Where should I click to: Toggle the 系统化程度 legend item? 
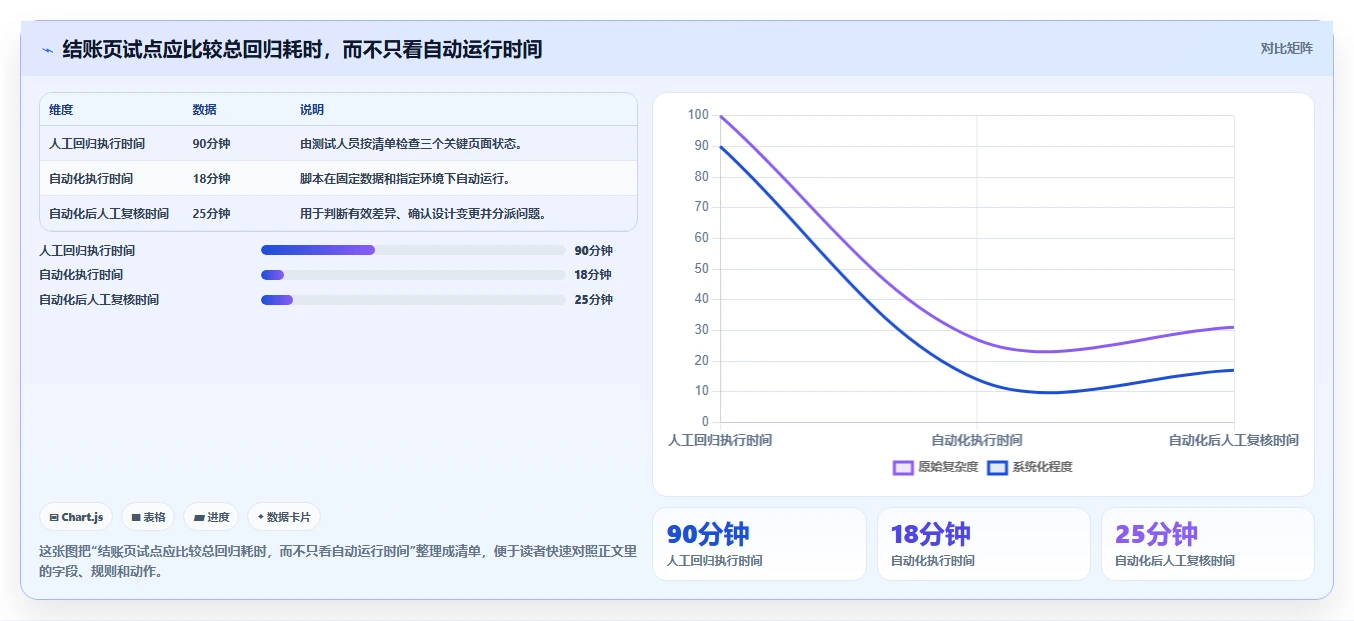[x=1029, y=467]
